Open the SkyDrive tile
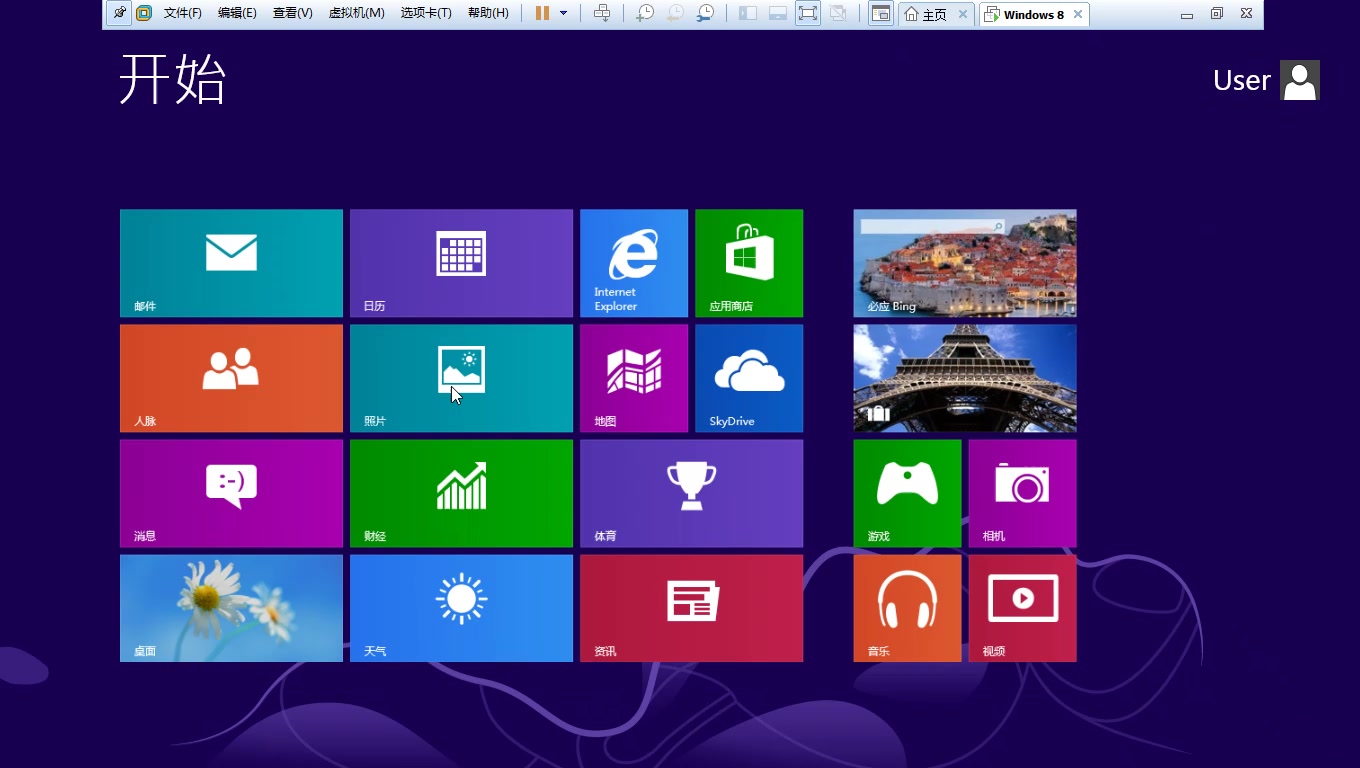 coord(748,378)
